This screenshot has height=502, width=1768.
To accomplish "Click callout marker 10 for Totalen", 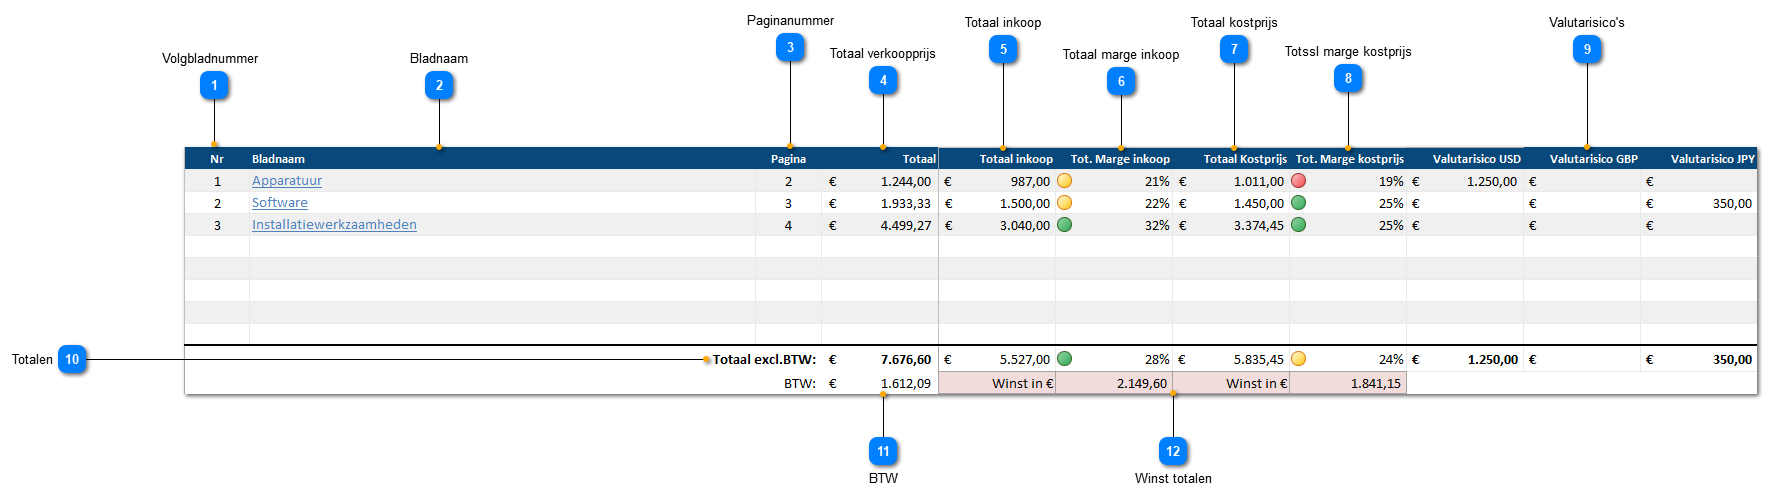I will [72, 360].
